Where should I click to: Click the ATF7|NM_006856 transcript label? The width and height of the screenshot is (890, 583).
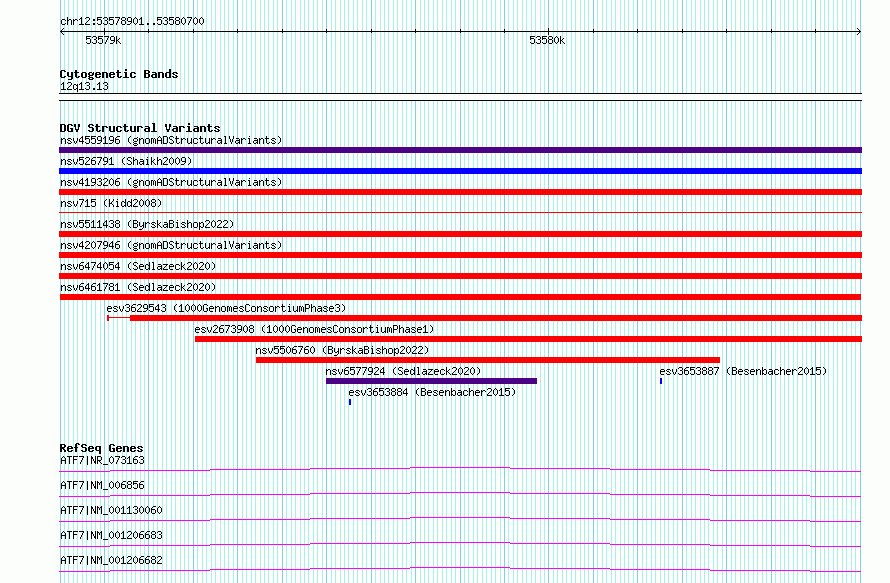click(102, 485)
